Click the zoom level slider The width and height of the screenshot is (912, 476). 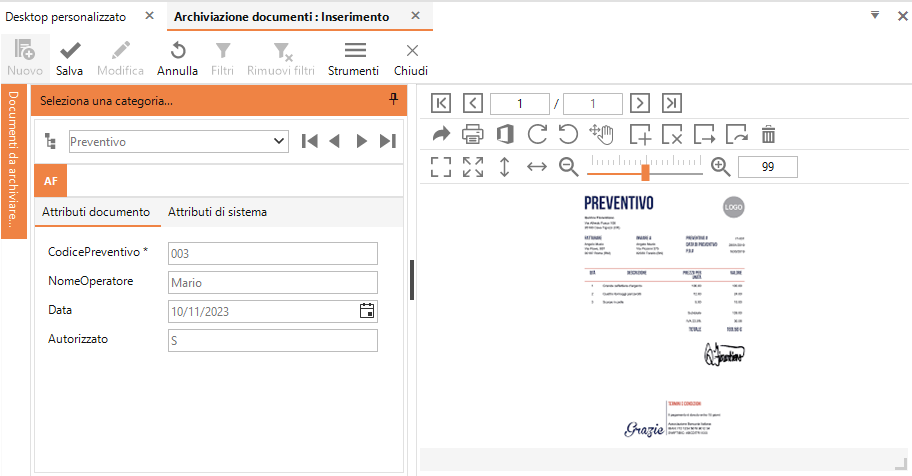tap(645, 171)
